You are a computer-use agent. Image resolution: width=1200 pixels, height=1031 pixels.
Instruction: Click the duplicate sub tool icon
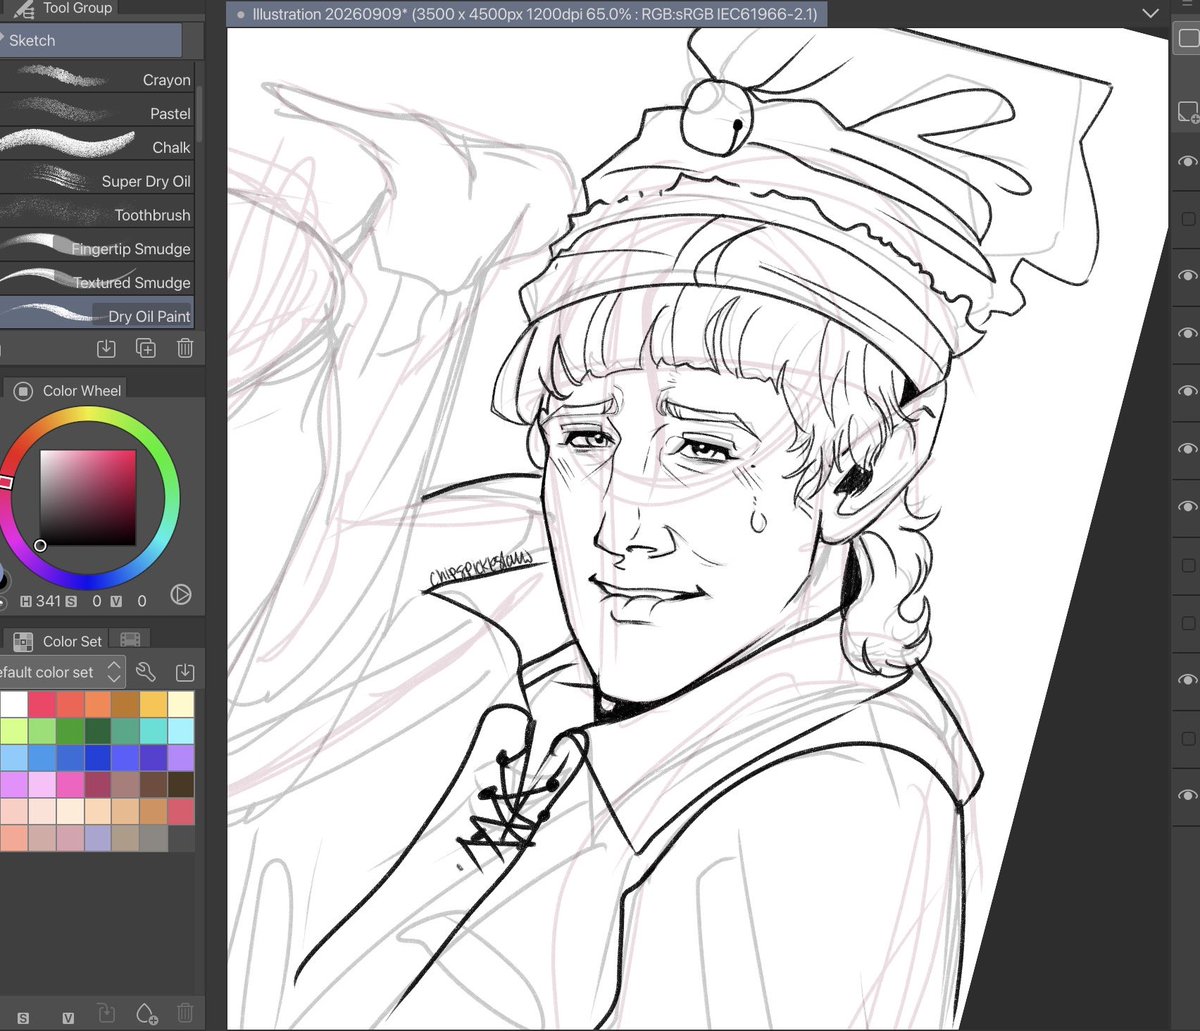pos(146,348)
